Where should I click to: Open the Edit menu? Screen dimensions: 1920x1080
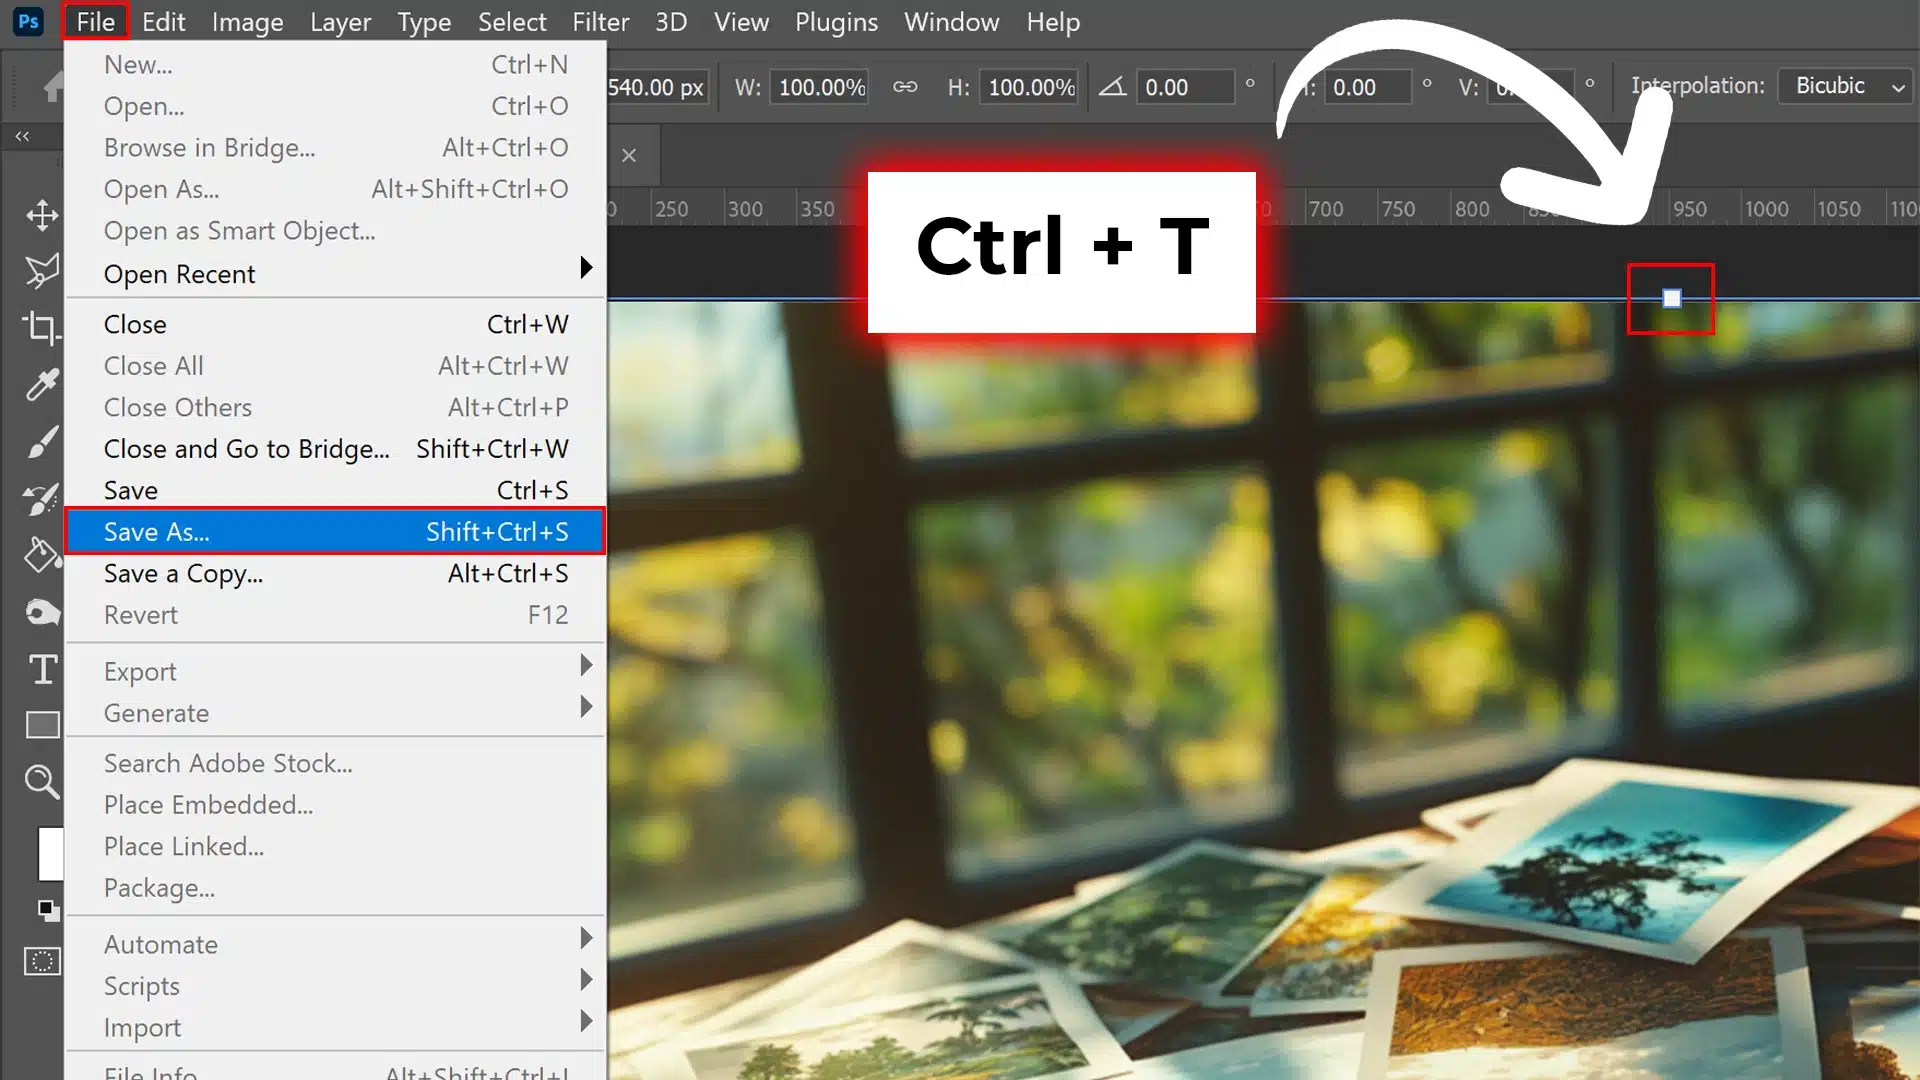coord(163,21)
